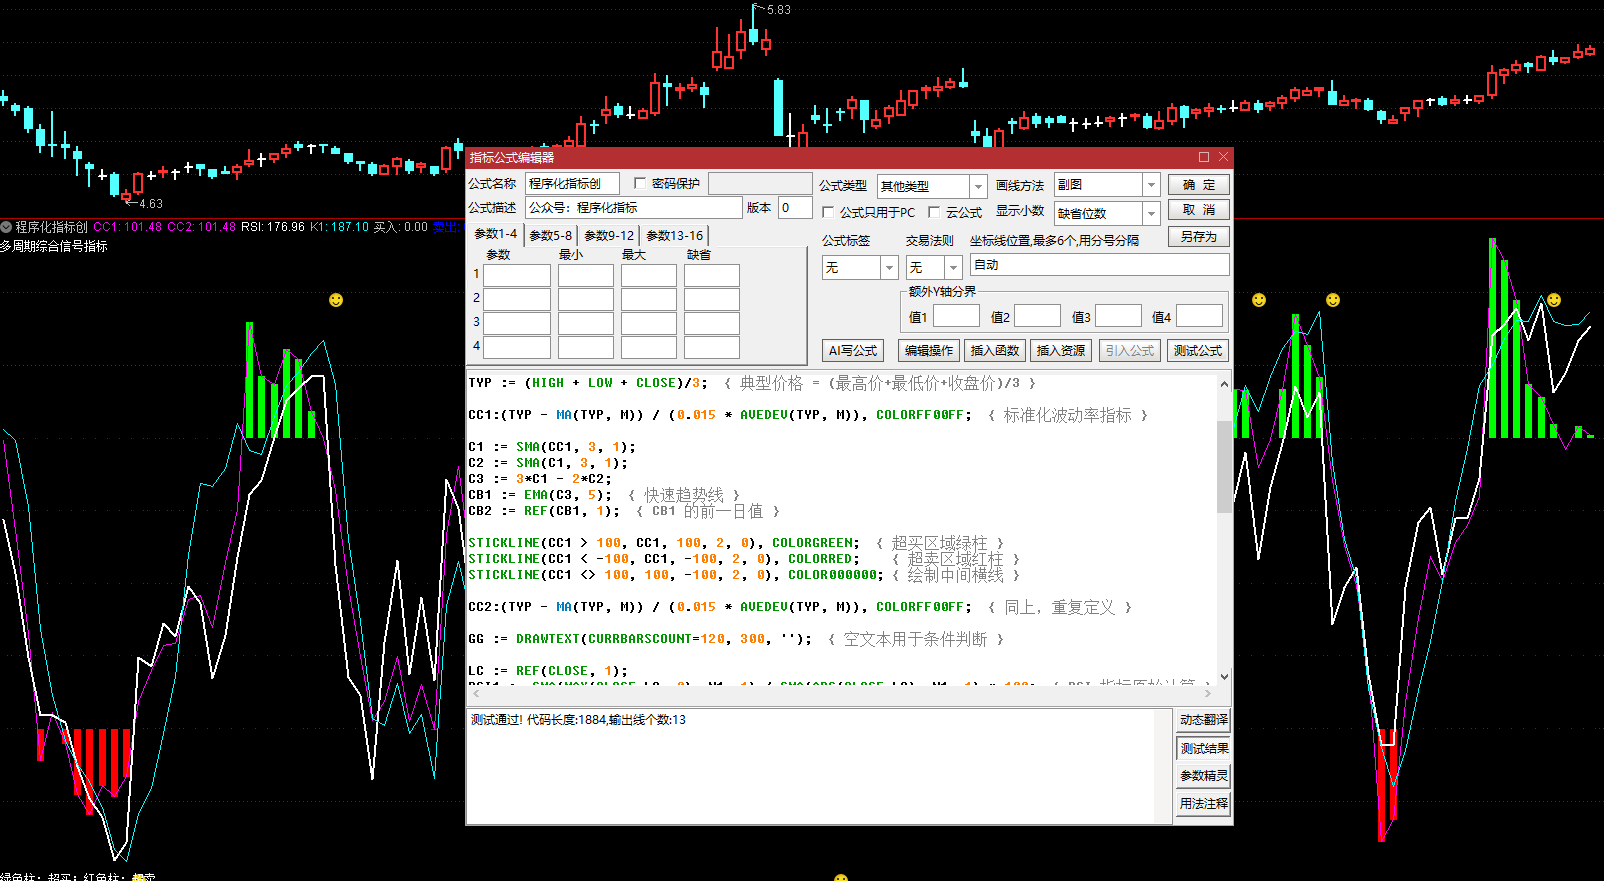1604x881 pixels.
Task: Click the code editor's scroll-left arrow
Action: coord(476,693)
